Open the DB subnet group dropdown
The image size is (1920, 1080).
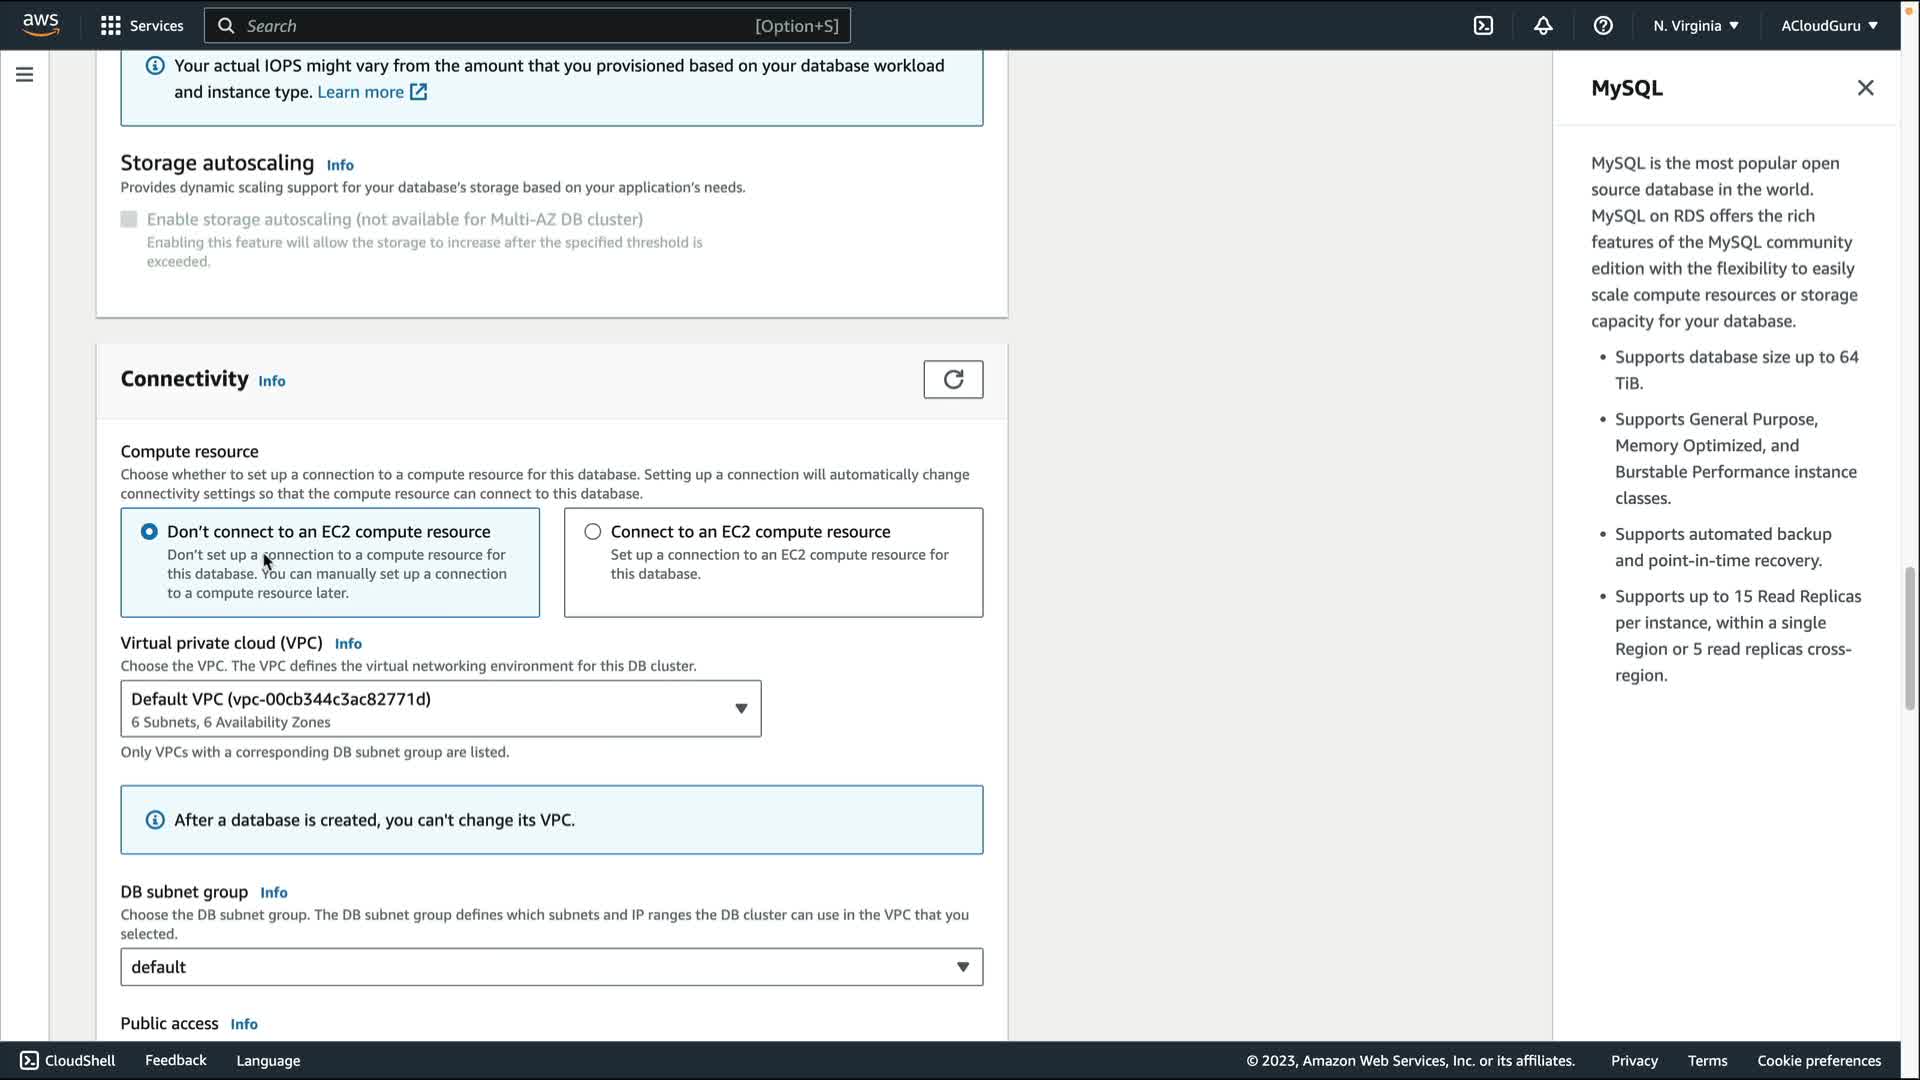pos(551,967)
